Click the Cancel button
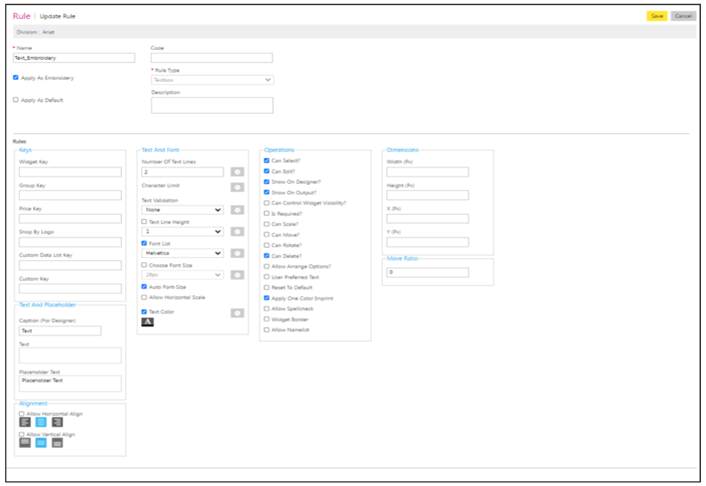 point(684,16)
